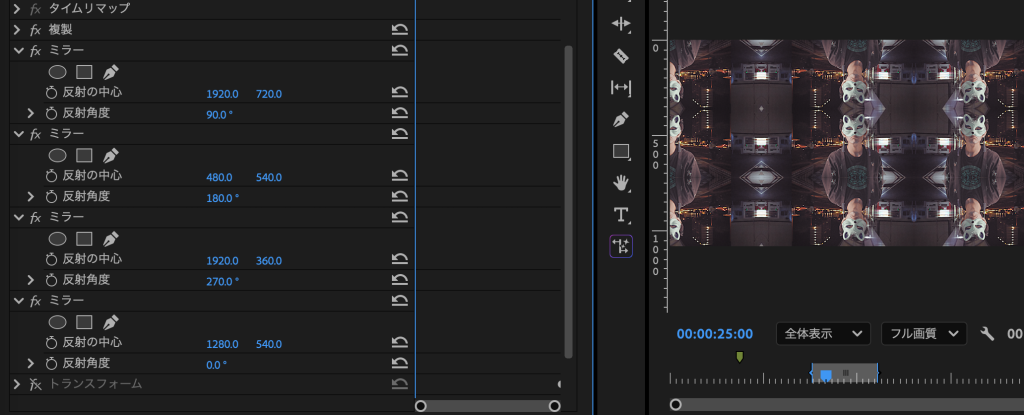Select the Hand tool

[x=621, y=182]
